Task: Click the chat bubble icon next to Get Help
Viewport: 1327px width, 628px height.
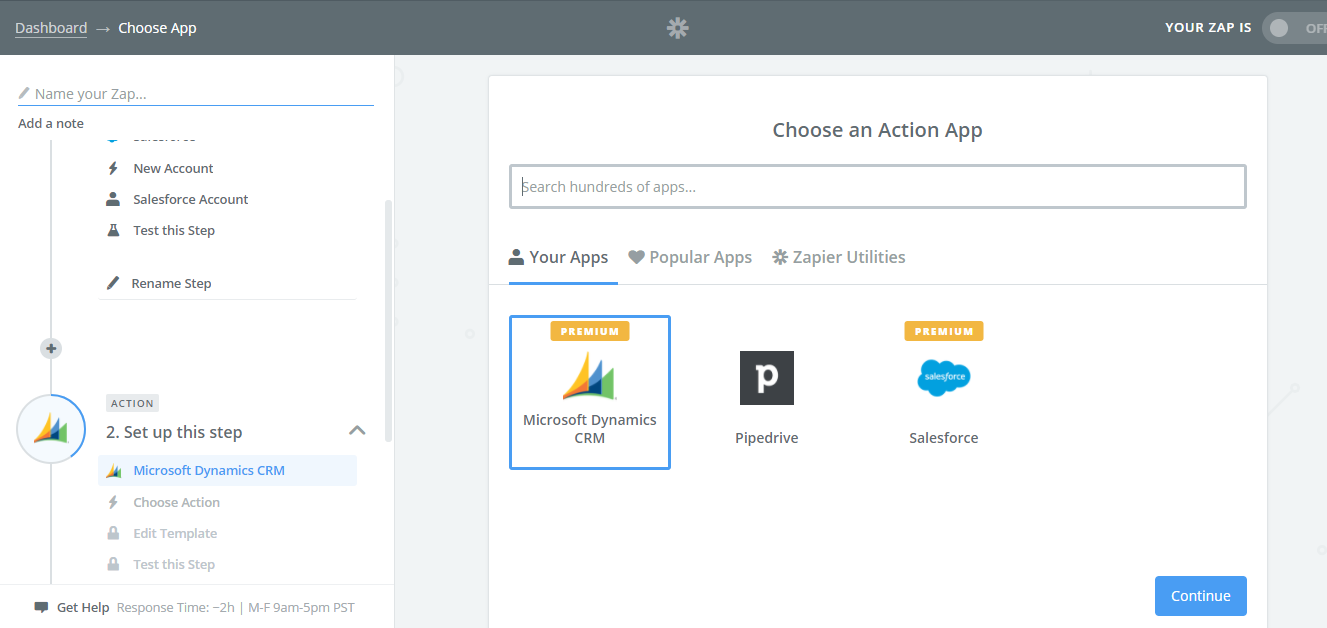Action: (x=41, y=607)
